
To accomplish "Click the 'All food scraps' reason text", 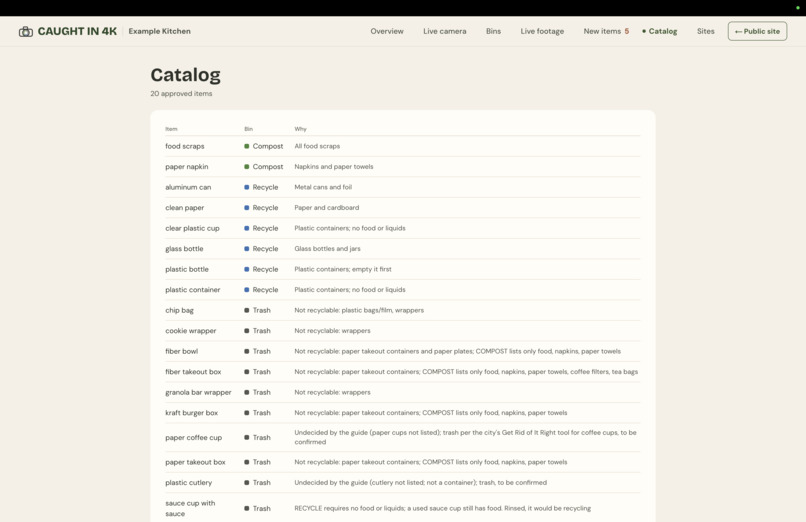I will click(317, 146).
